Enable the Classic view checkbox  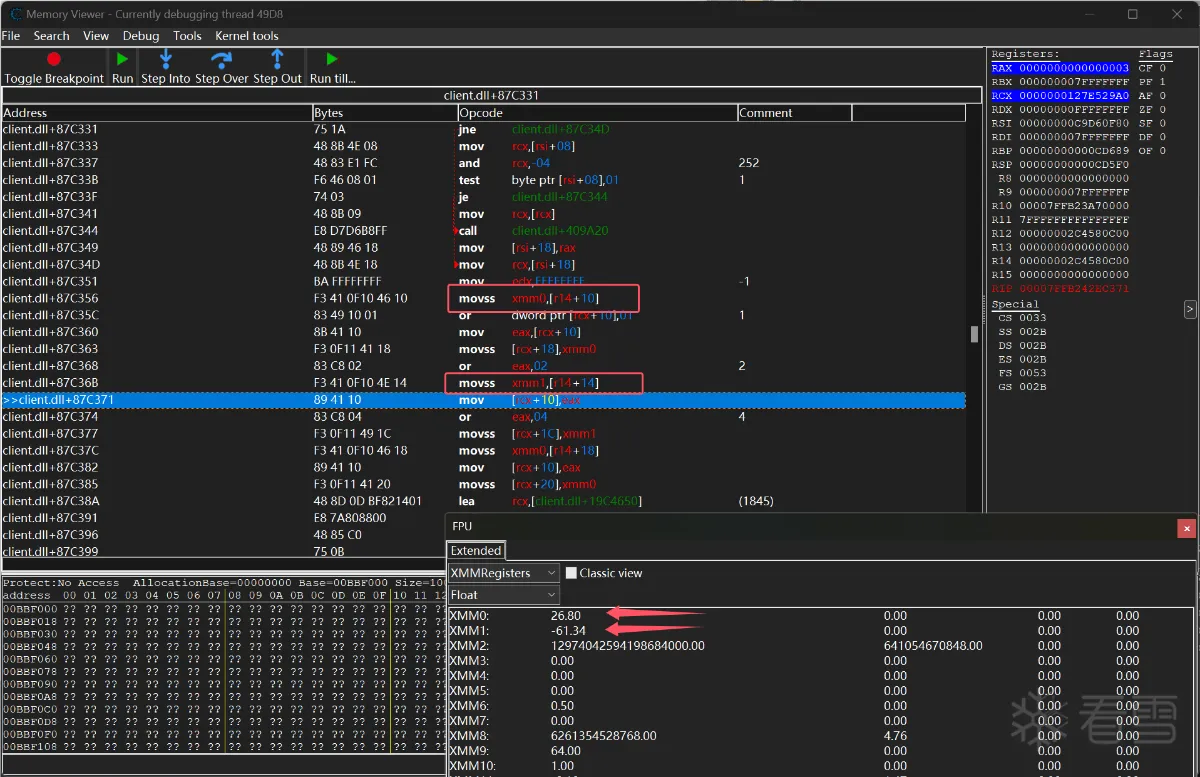tap(571, 573)
